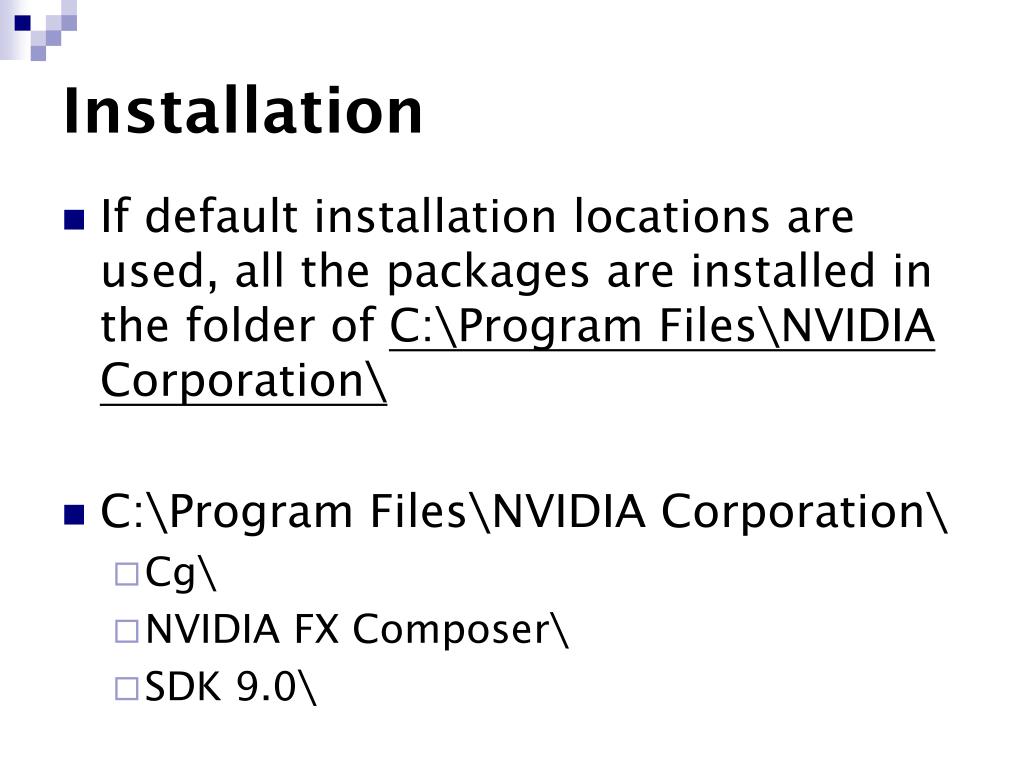Click the word 'Composer\' in the sub-list
Viewport: 1024px width, 768px height.
pyautogui.click(x=460, y=630)
